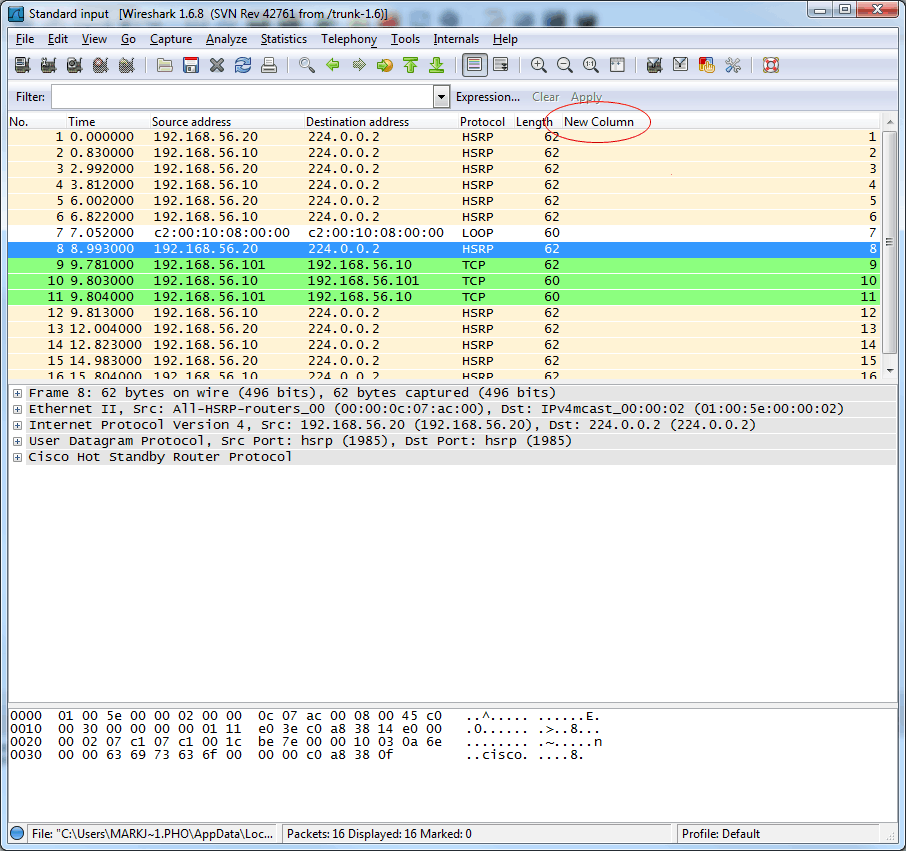Open the Help menu
Image resolution: width=906 pixels, height=851 pixels.
505,39
